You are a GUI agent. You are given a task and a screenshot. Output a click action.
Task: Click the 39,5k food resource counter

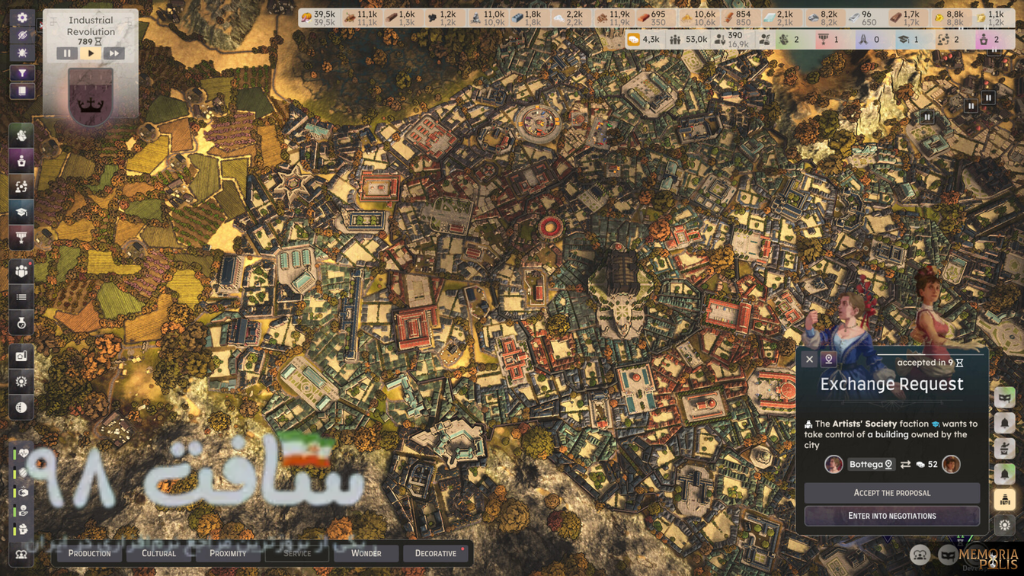pos(318,18)
